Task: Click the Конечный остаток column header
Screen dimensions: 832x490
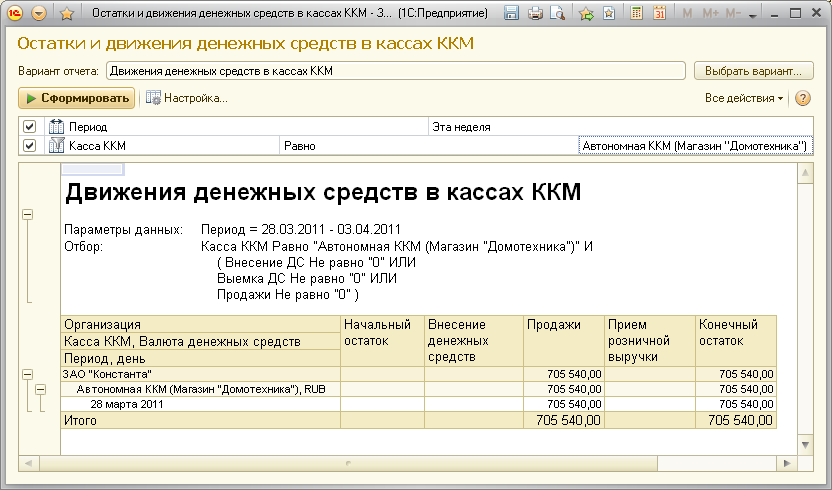Action: click(x=736, y=341)
